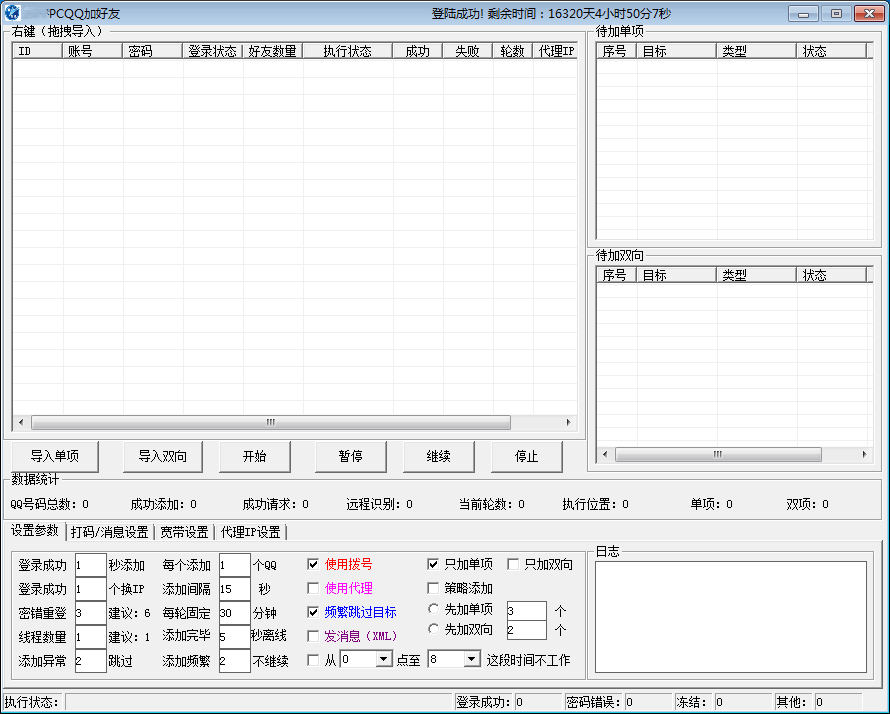This screenshot has width=890, height=714.
Task: Click the 密错重登 input field
Action: click(90, 613)
